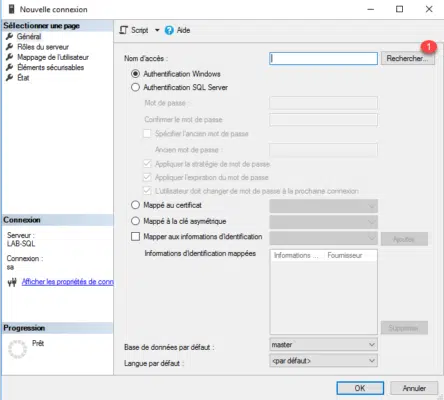Select the Général page wrench icon
Viewport: 444px width, 400px height.
pyautogui.click(x=10, y=36)
